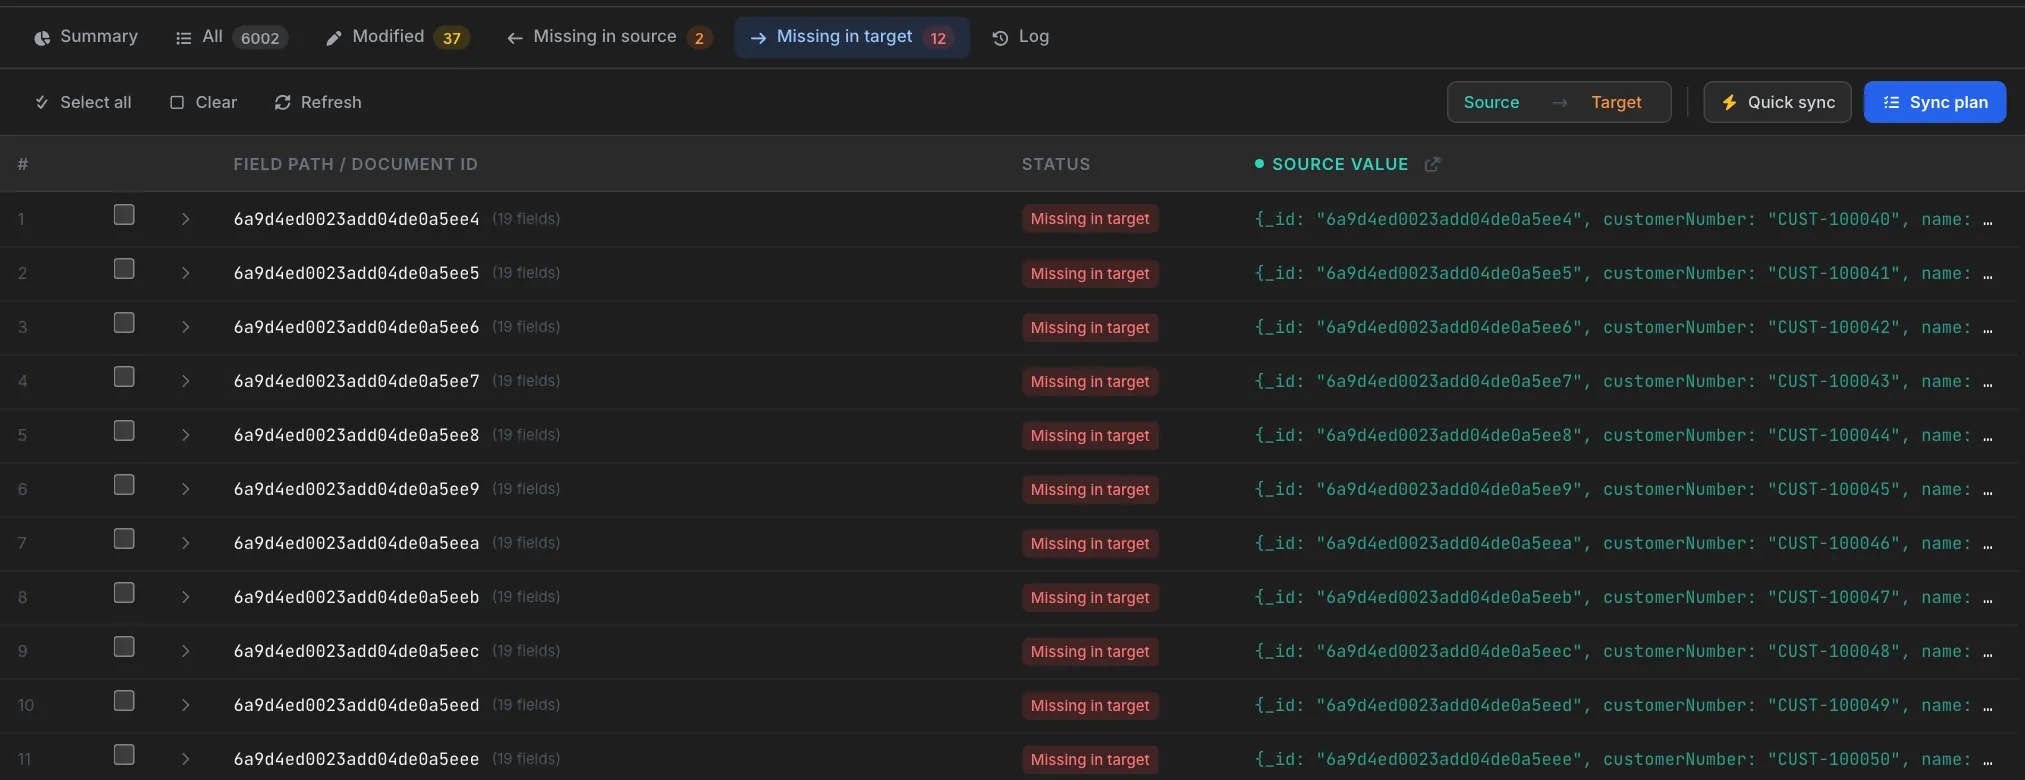Expand the document ending 5eea

pos(185,543)
